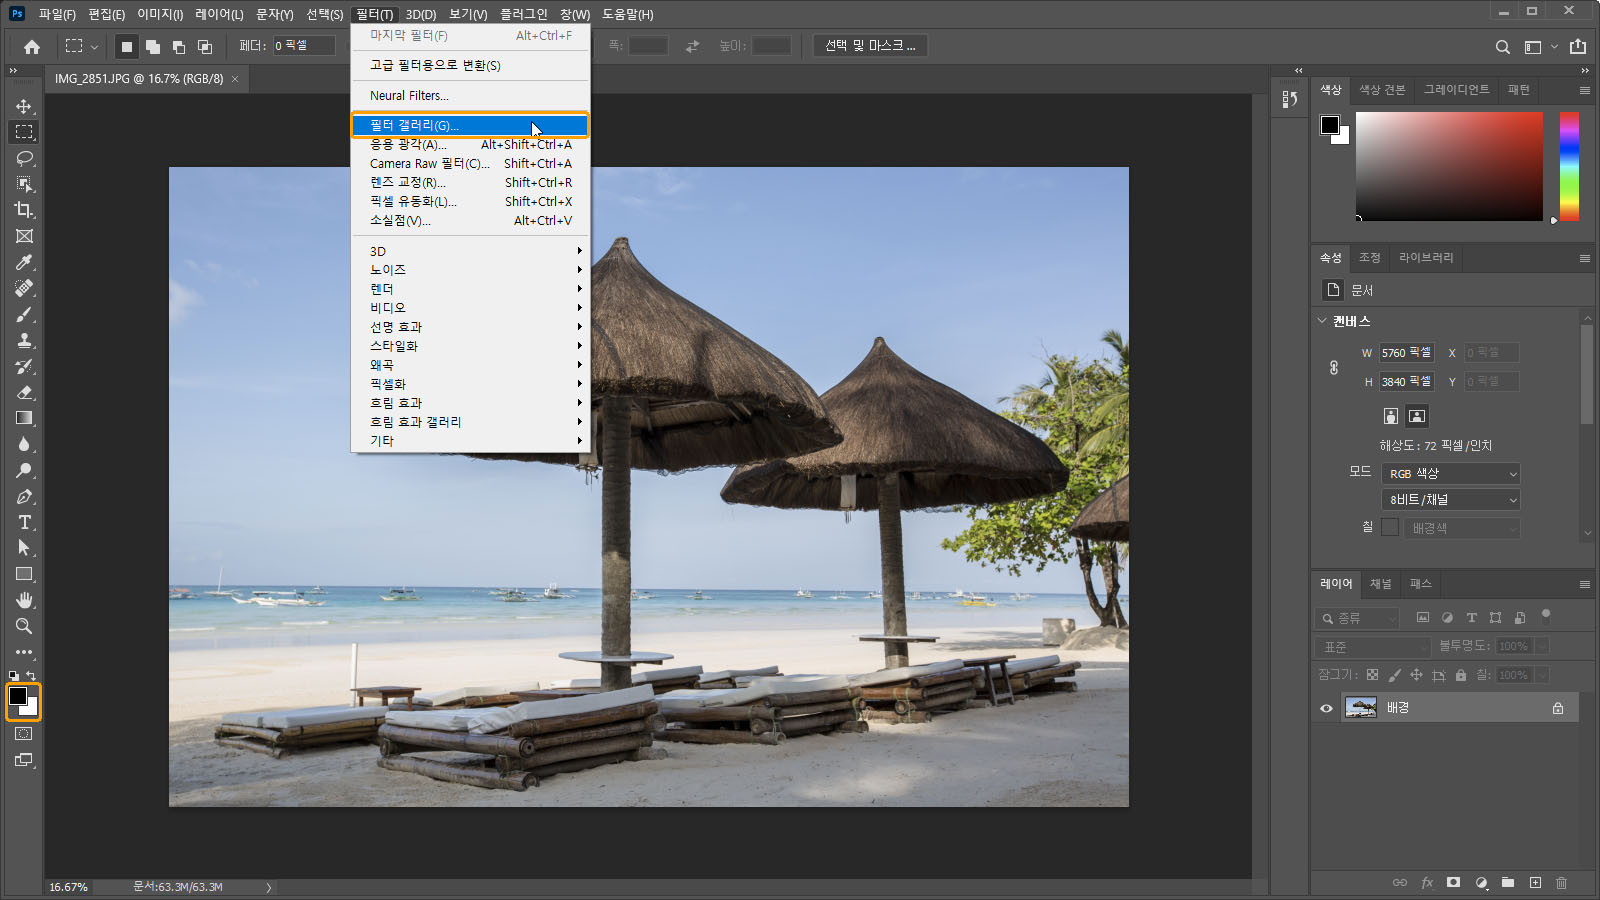Toggle Quick Mask mode in toolbar
1600x900 pixels.
[x=24, y=734]
